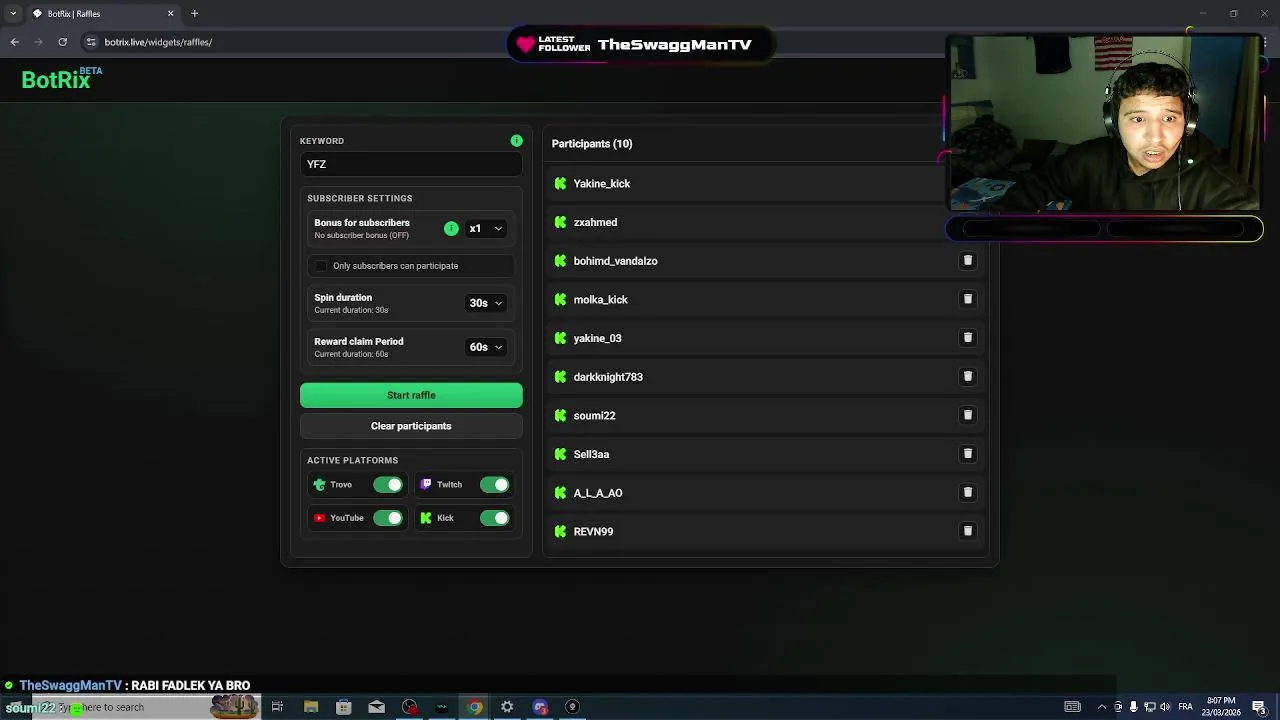Click the clock showing 8:07 PM
1280x720 pixels.
click(1221, 707)
